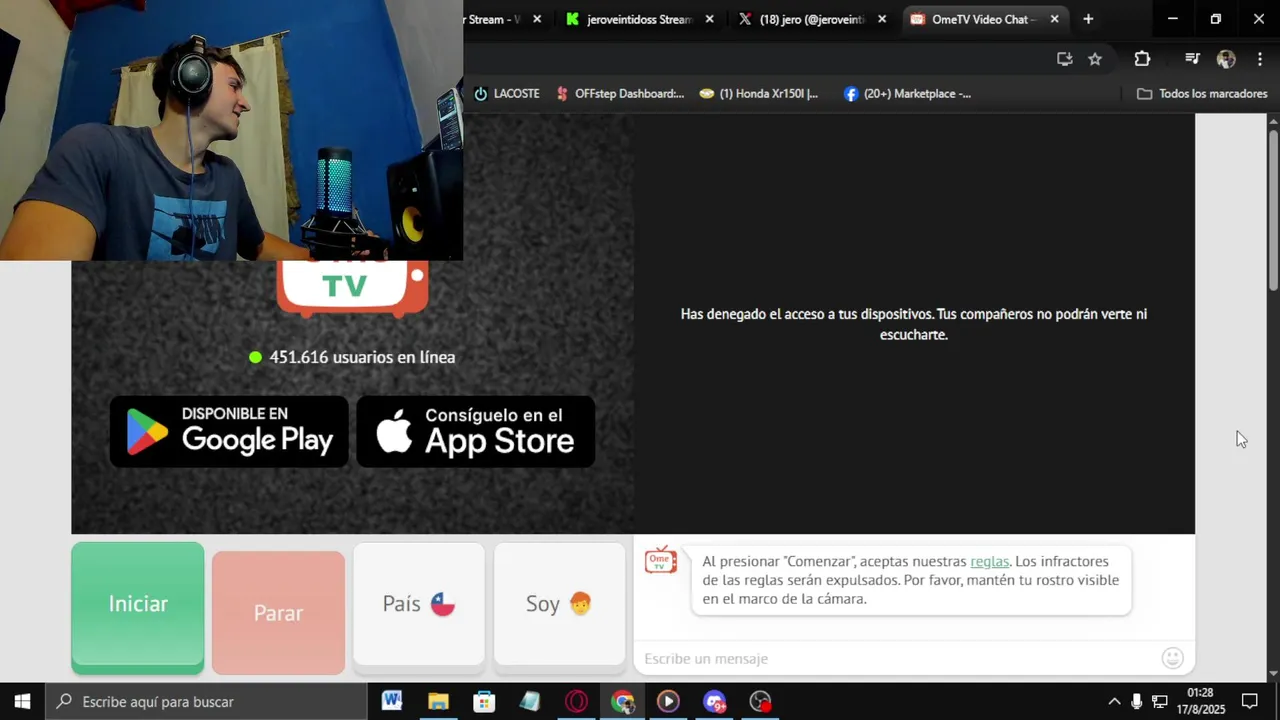Open the emoji picker smiley icon
This screenshot has width=1280, height=720.
pos(1173,658)
